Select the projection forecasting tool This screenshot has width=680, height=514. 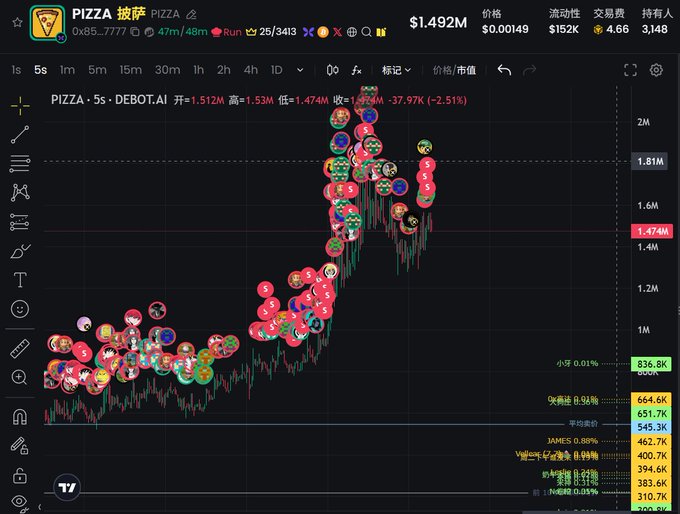point(20,222)
